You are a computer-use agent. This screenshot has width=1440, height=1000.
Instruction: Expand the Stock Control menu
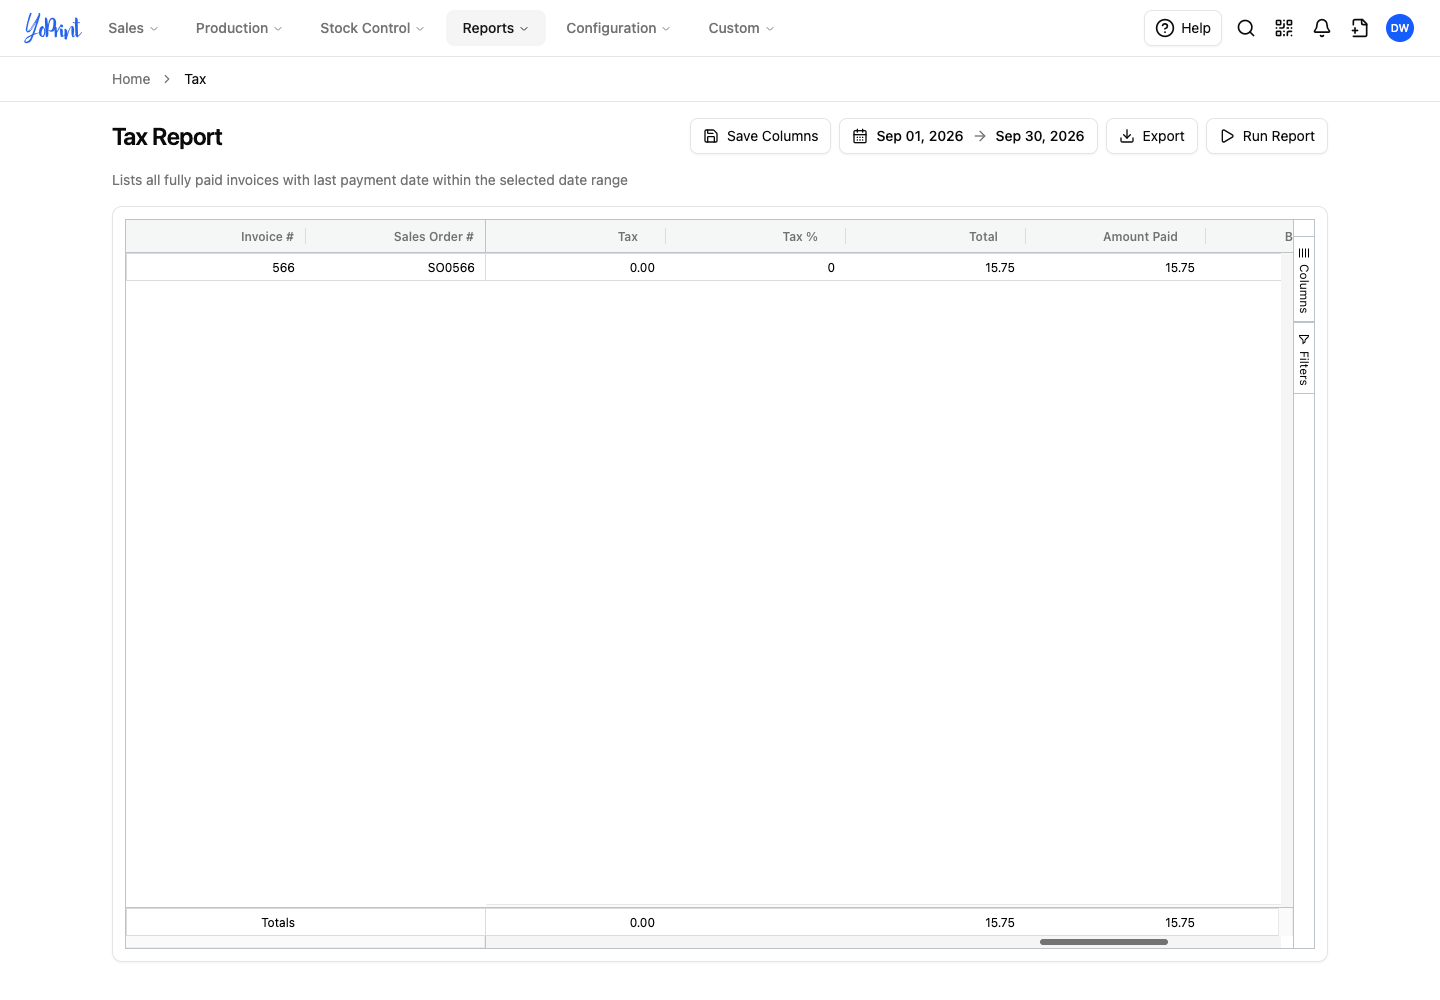[372, 28]
